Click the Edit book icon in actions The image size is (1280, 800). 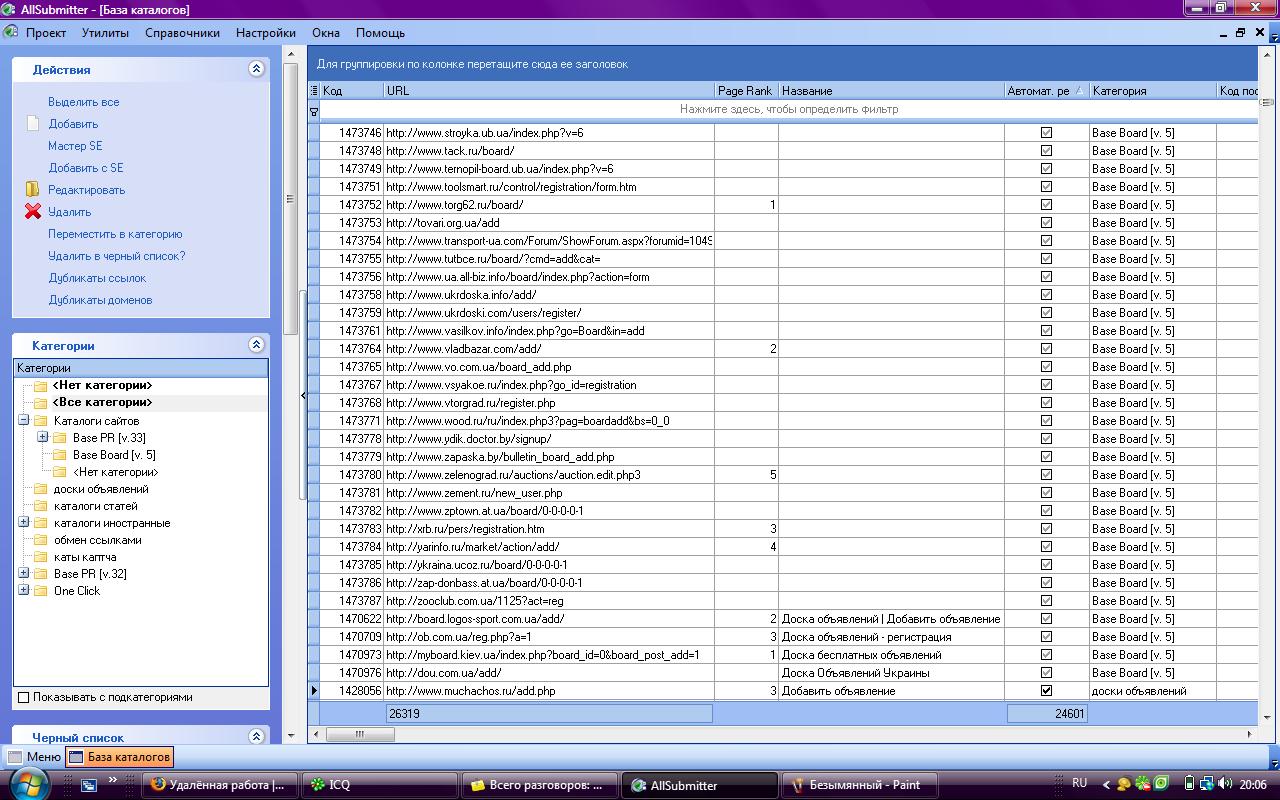click(32, 190)
